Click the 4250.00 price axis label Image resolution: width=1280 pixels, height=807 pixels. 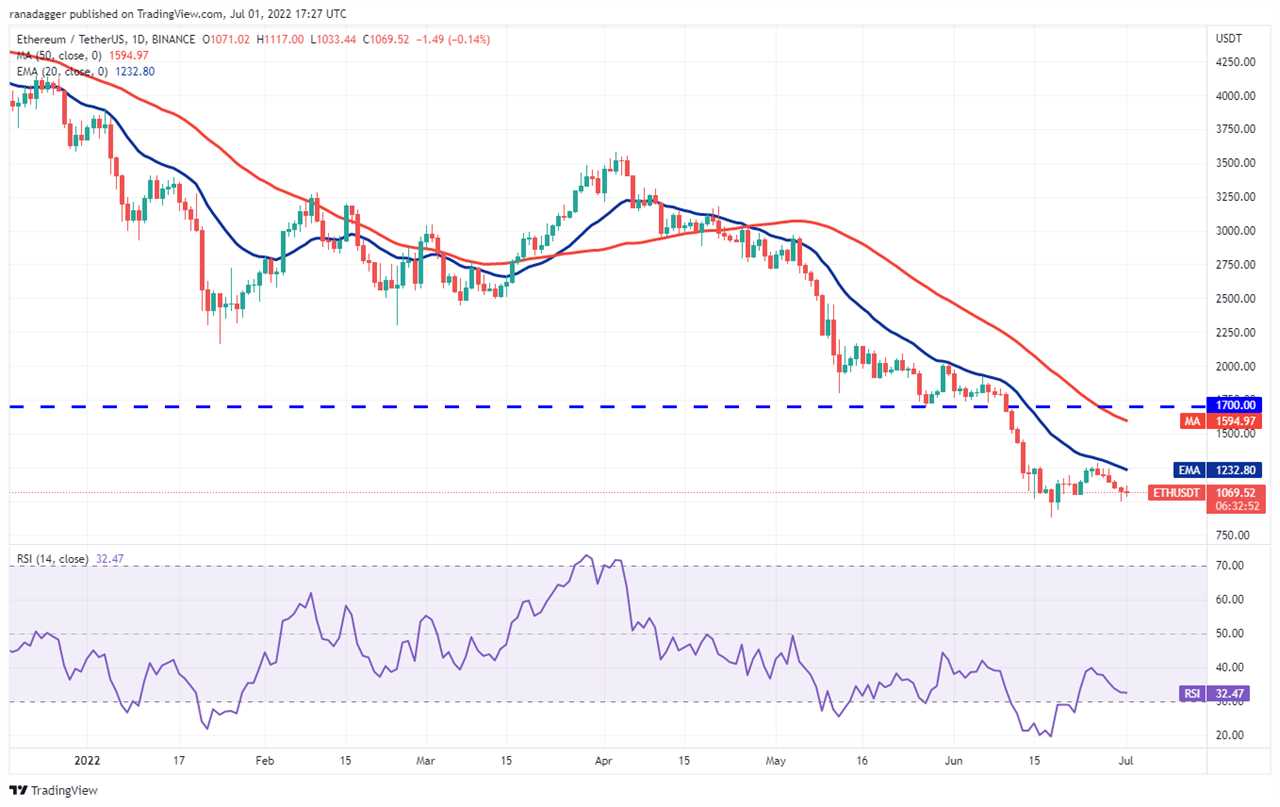pos(1237,62)
